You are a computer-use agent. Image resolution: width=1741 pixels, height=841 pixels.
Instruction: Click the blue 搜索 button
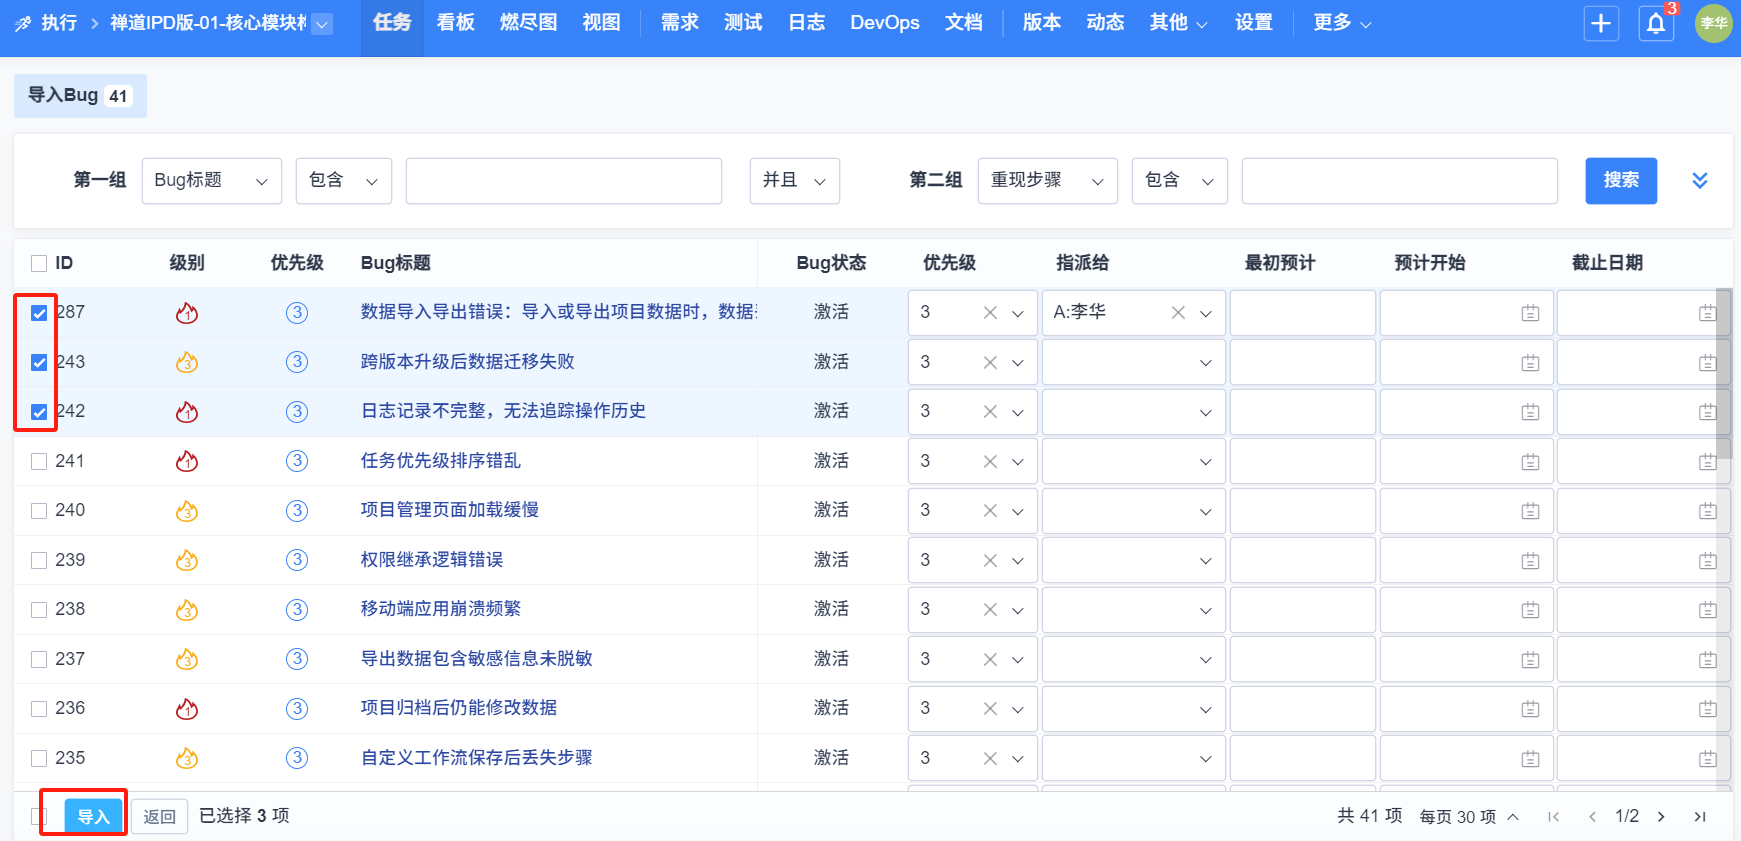click(x=1620, y=181)
